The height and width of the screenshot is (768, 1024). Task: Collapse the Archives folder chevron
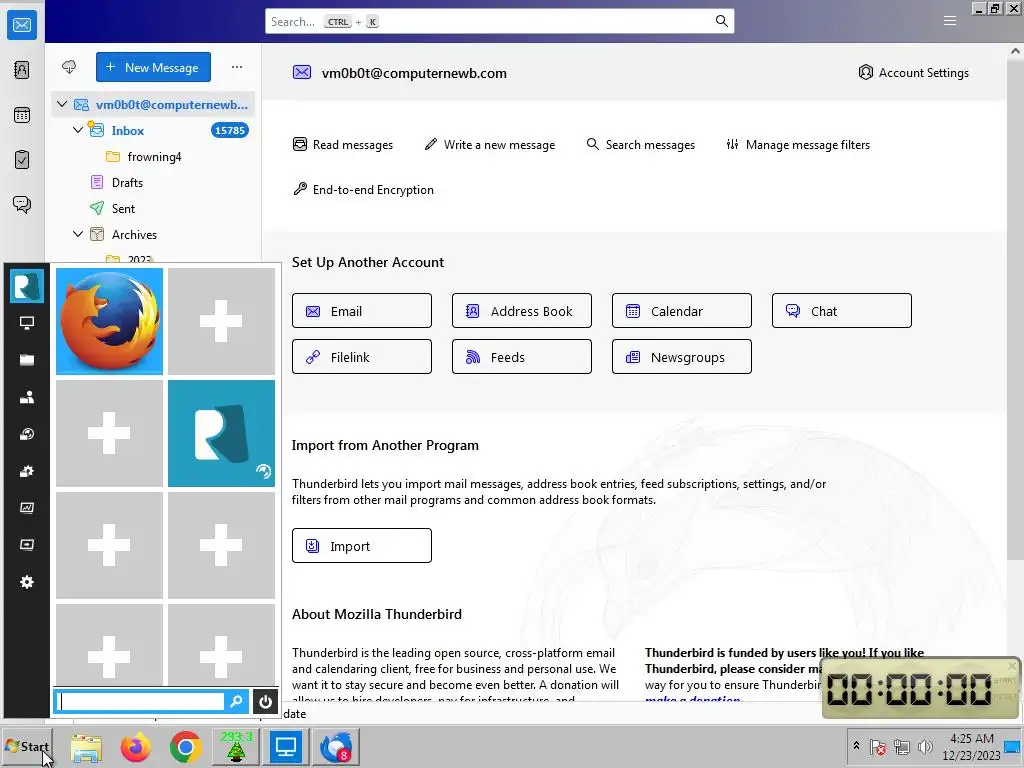tap(78, 234)
